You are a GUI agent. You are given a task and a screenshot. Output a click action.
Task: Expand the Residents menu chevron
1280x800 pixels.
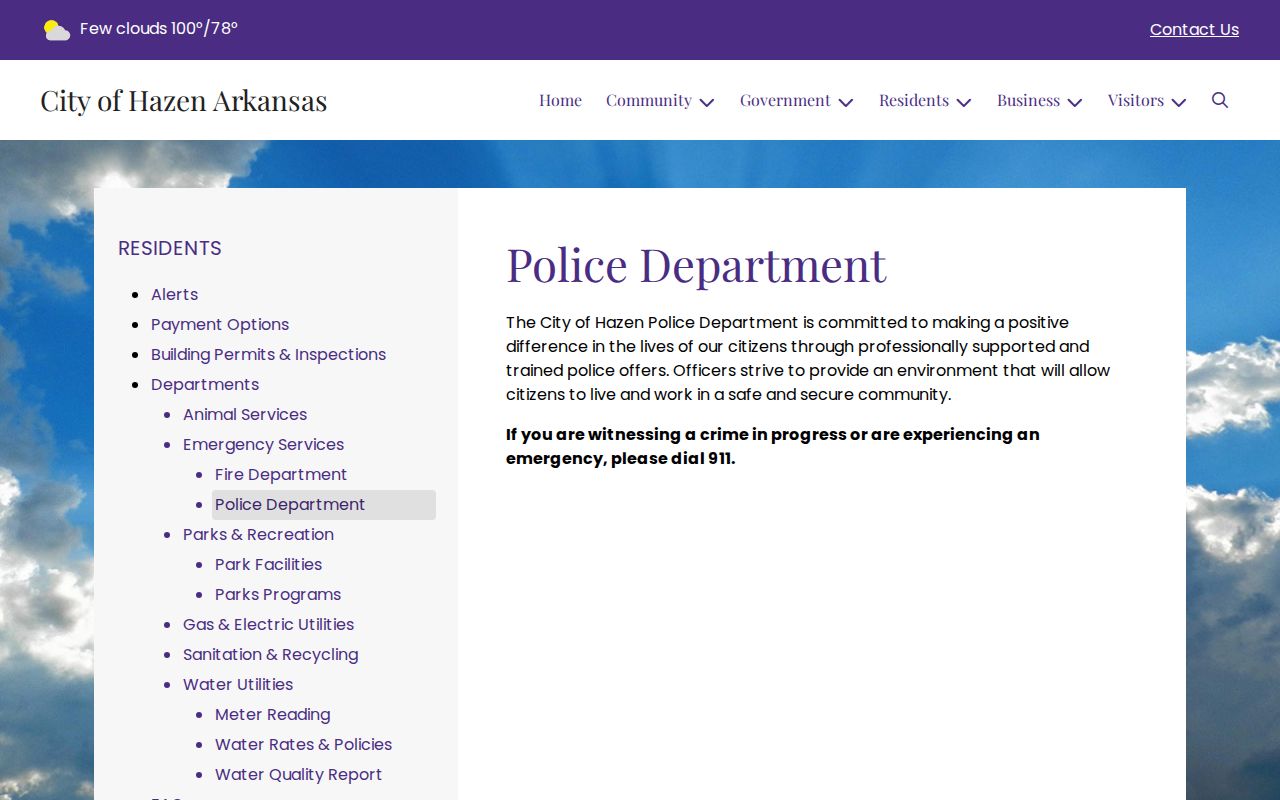(x=964, y=102)
